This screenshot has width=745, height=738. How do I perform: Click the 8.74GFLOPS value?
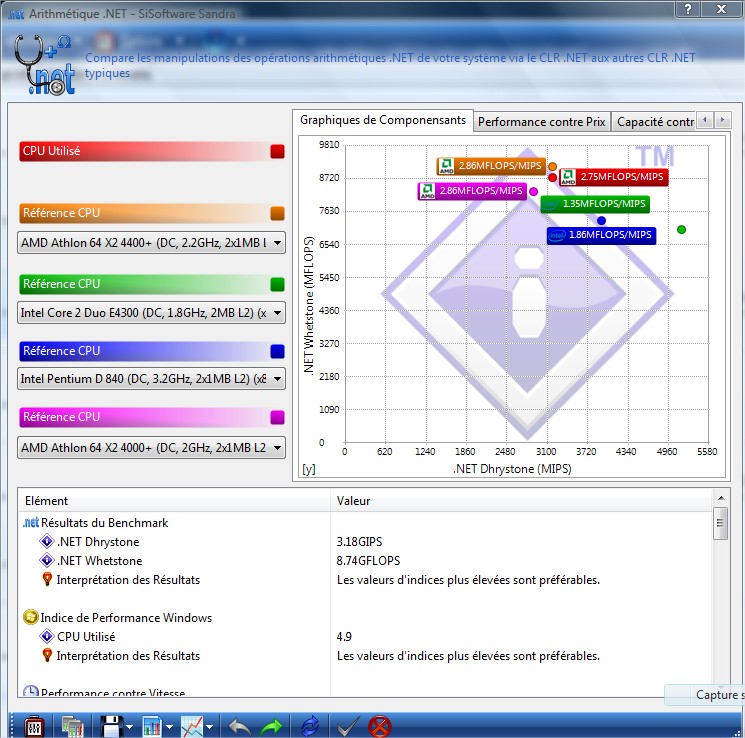pos(368,560)
